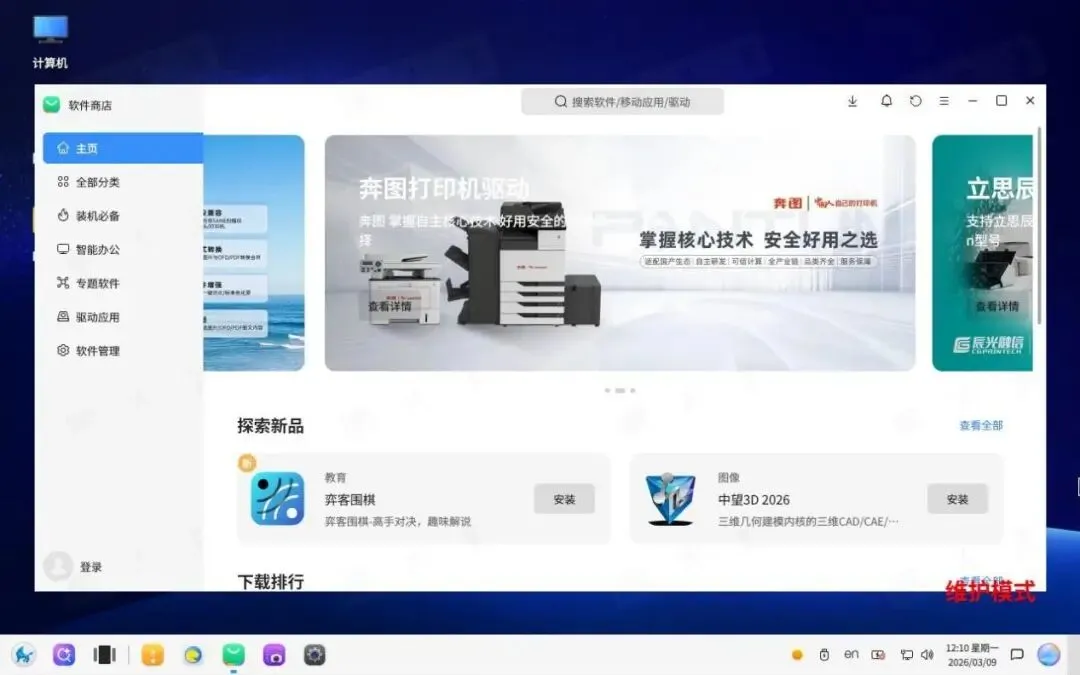Install 弈客围棋 via its 安装 button
Screen dimensions: 1080x675
point(564,499)
